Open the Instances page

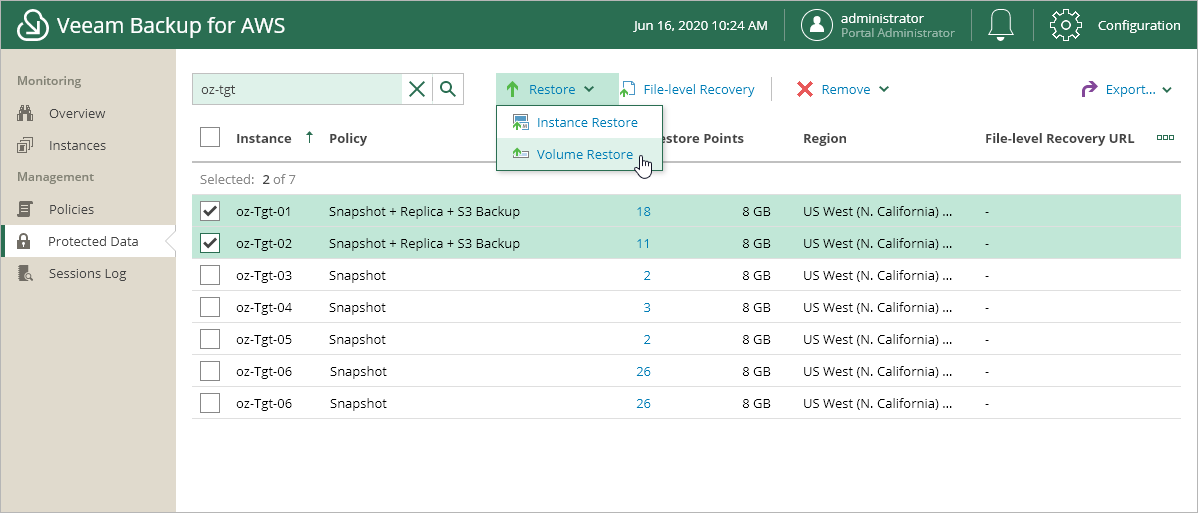point(77,145)
